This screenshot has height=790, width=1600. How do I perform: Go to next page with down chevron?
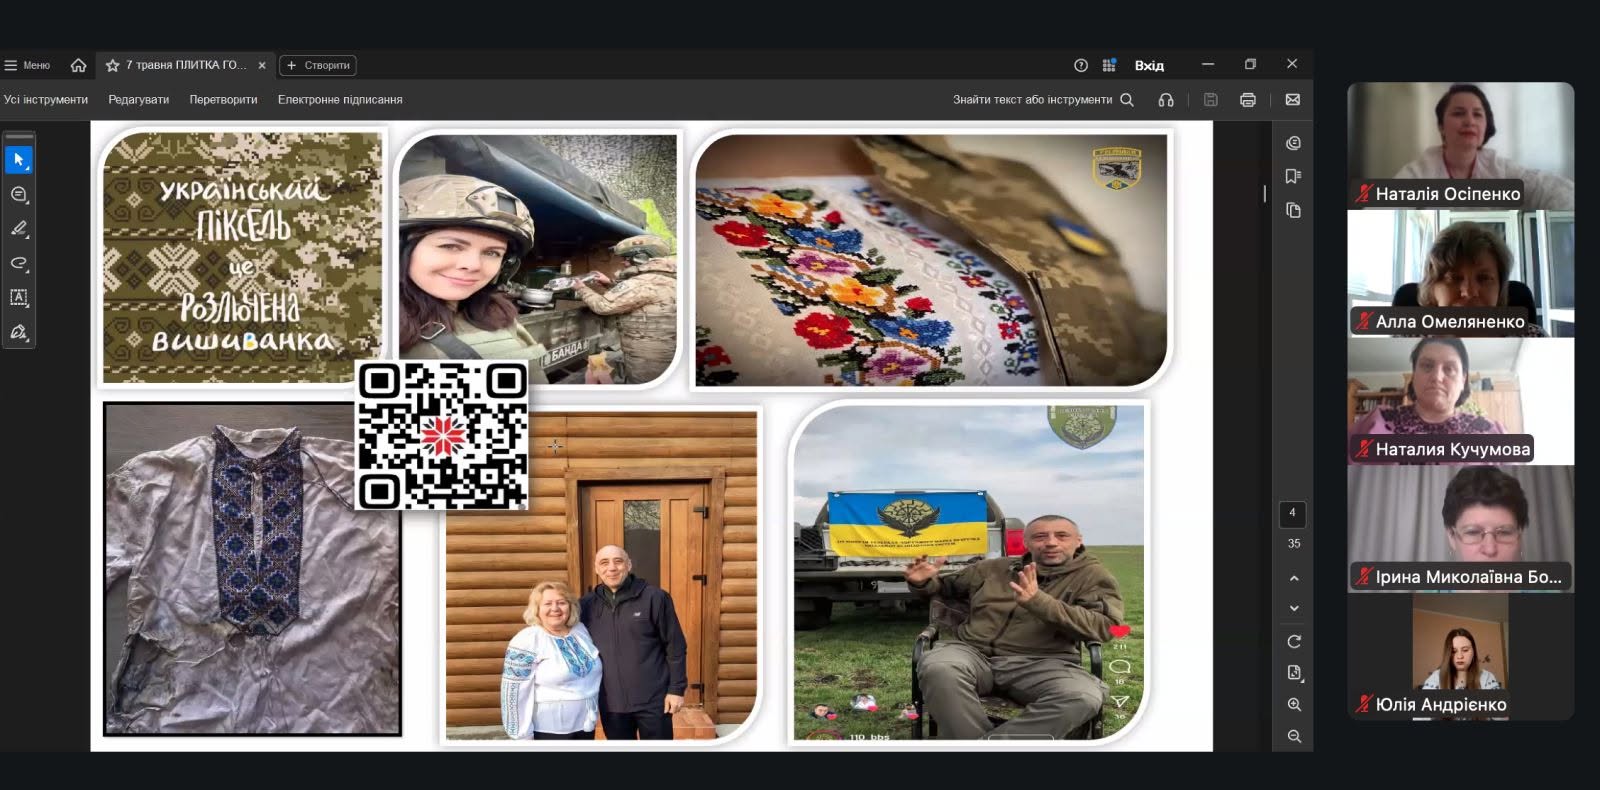1294,608
